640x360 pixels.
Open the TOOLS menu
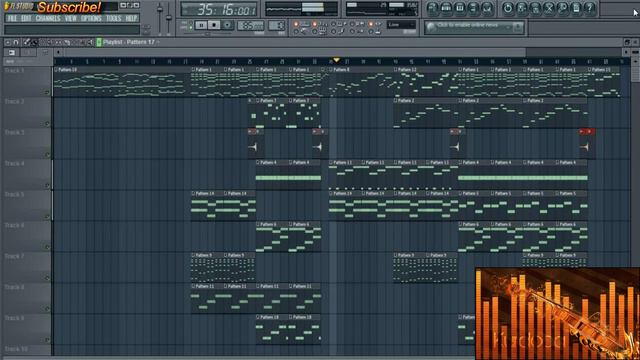click(113, 18)
